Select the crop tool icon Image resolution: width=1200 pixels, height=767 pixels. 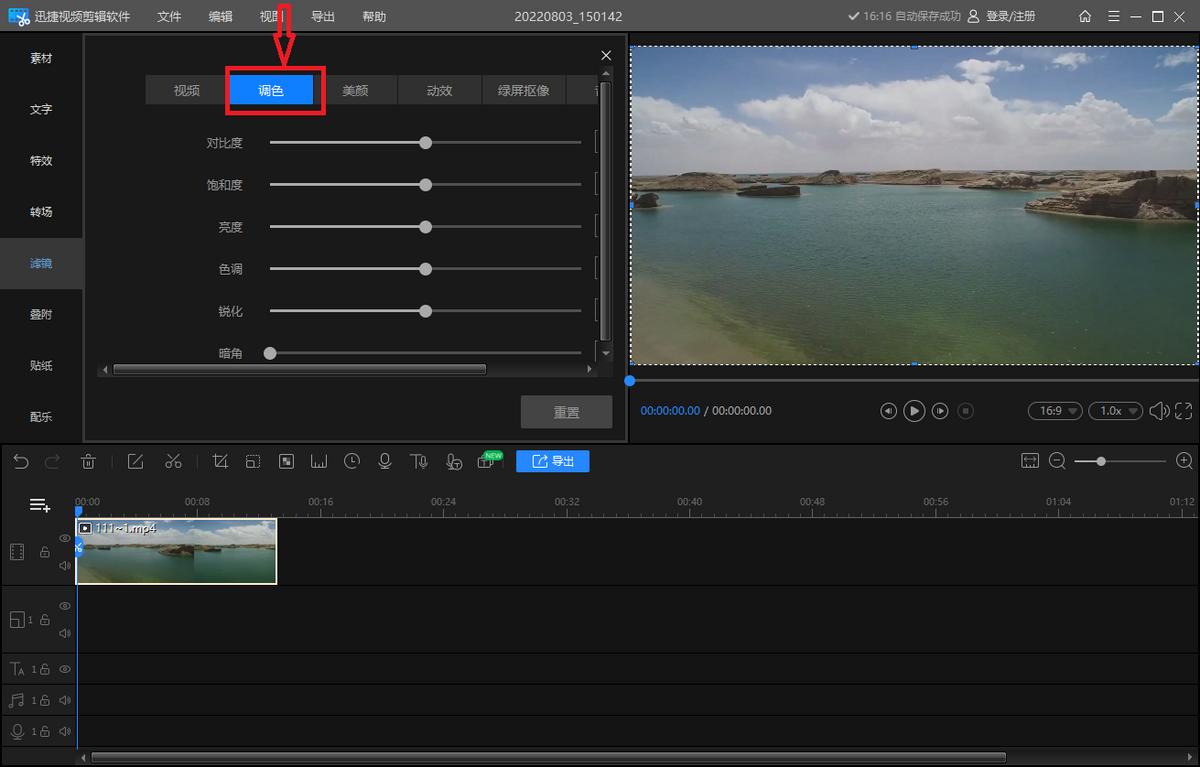tap(221, 461)
